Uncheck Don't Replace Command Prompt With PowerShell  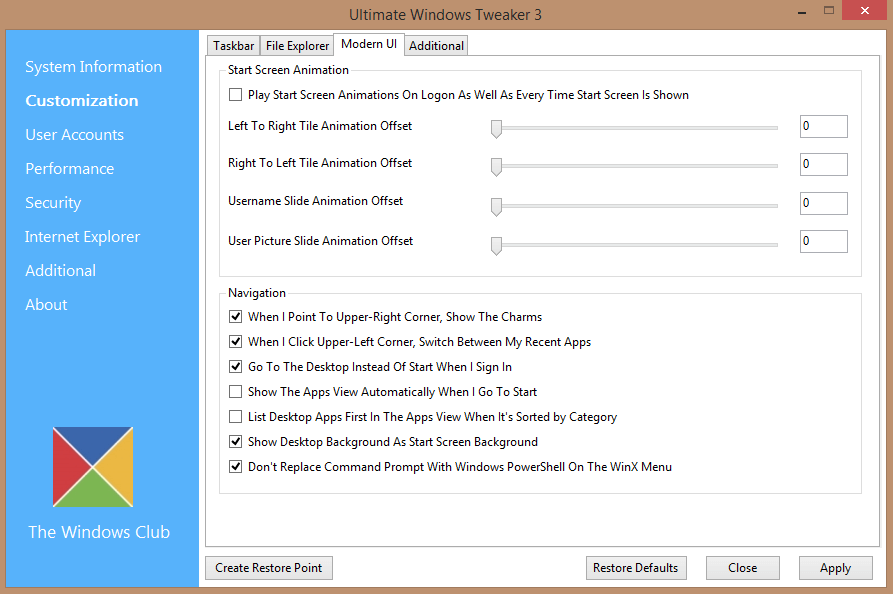point(235,467)
